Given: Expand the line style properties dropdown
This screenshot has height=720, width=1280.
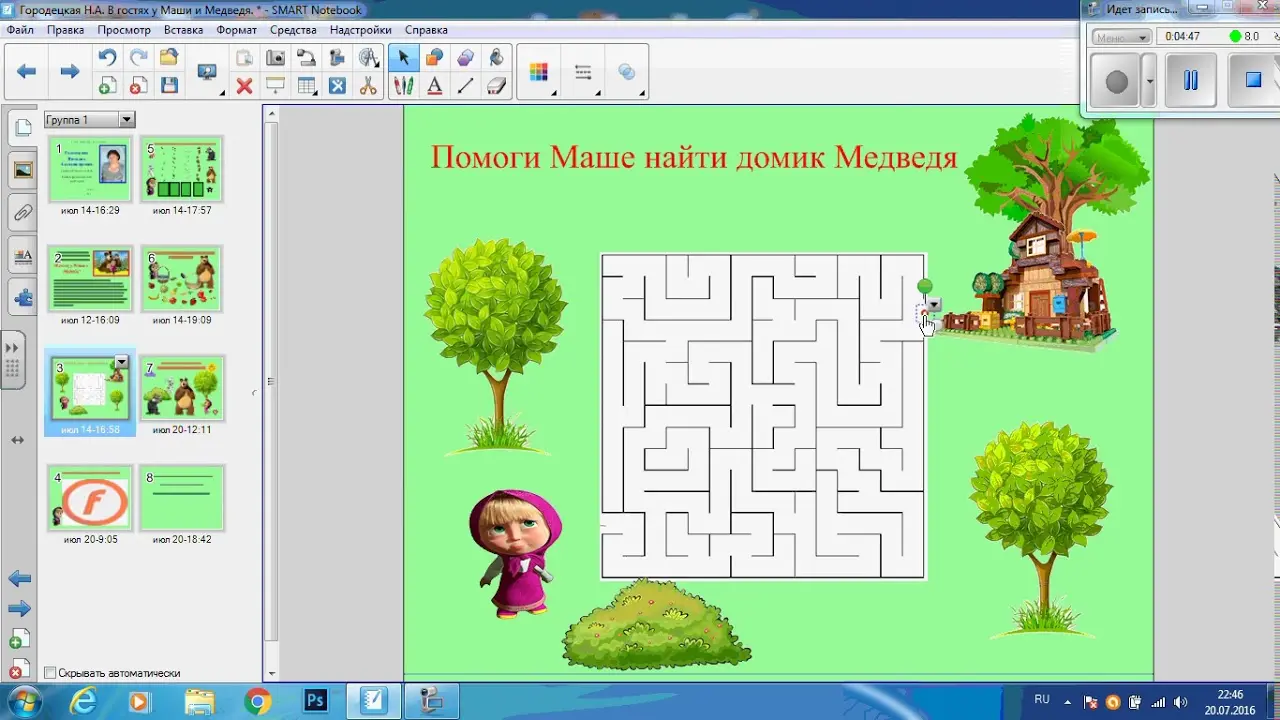Looking at the screenshot, I should (x=584, y=72).
